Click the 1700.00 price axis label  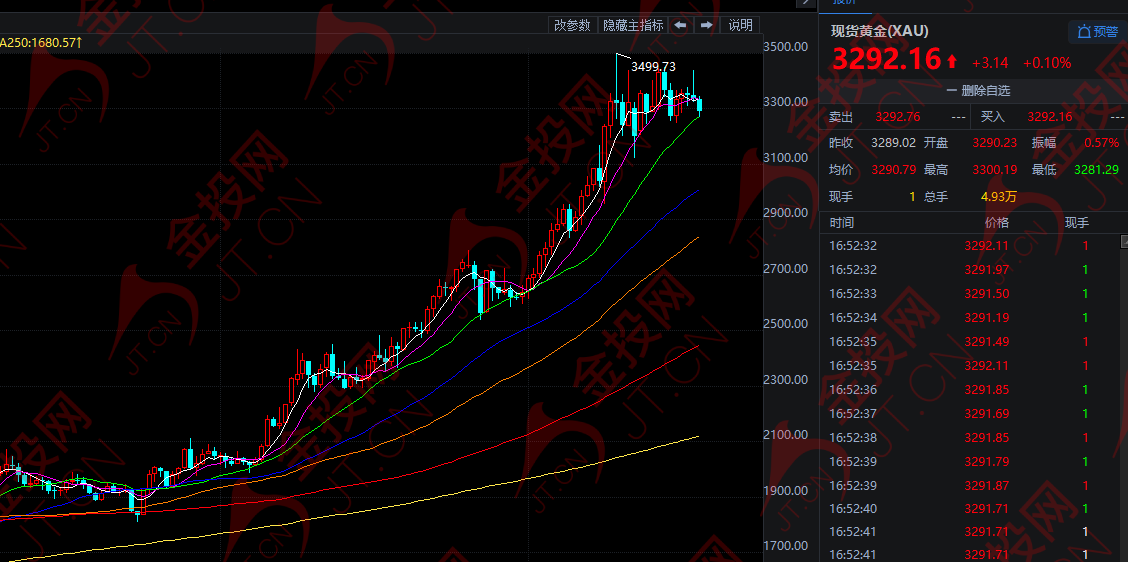pyautogui.click(x=788, y=546)
